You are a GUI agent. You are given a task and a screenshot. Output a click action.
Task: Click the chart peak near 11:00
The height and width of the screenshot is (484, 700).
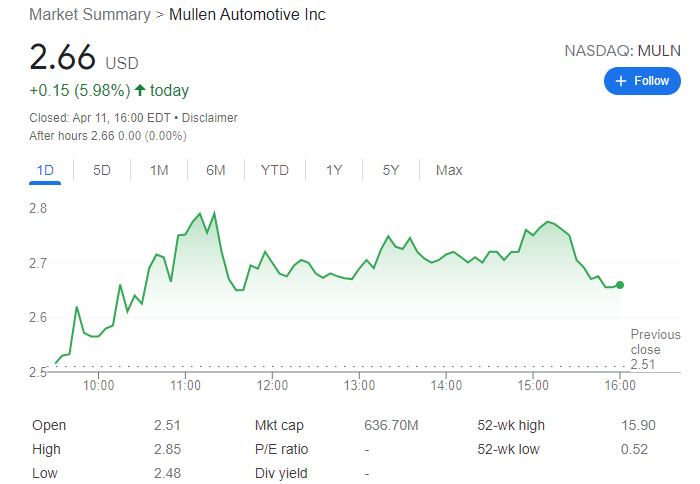click(x=200, y=213)
